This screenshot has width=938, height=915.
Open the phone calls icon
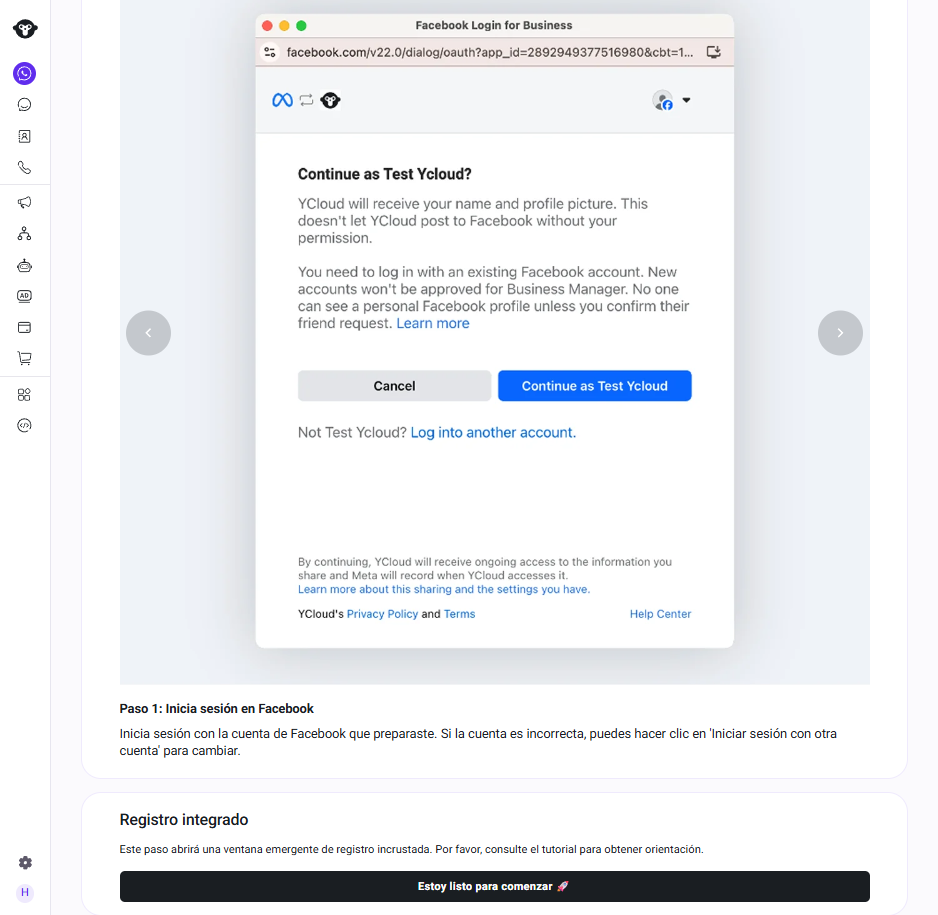pyautogui.click(x=25, y=167)
